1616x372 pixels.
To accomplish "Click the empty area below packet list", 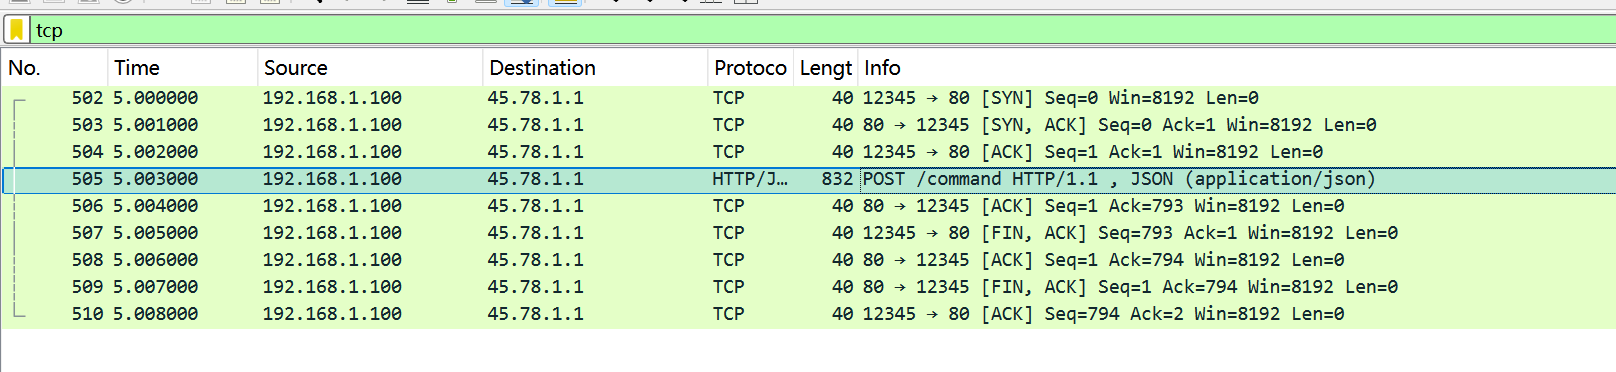I will [x=808, y=350].
